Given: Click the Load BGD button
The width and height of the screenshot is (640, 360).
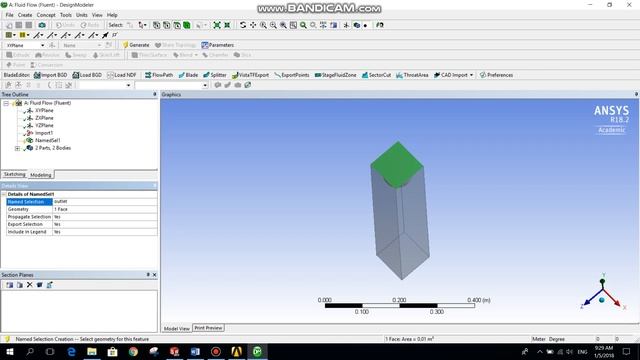Looking at the screenshot, I should pos(87,75).
